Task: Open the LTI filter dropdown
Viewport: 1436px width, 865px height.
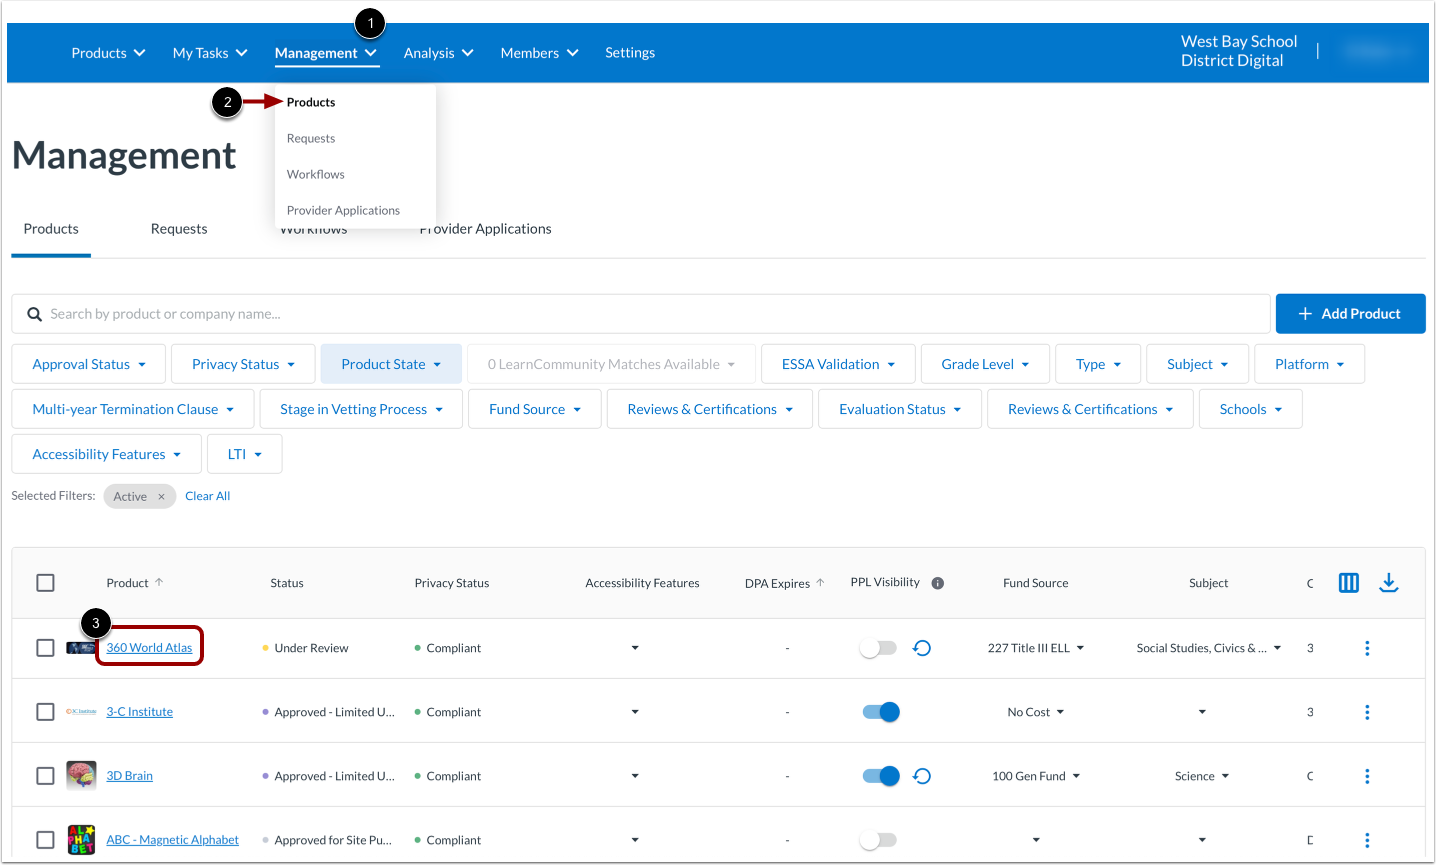Action: 245,454
